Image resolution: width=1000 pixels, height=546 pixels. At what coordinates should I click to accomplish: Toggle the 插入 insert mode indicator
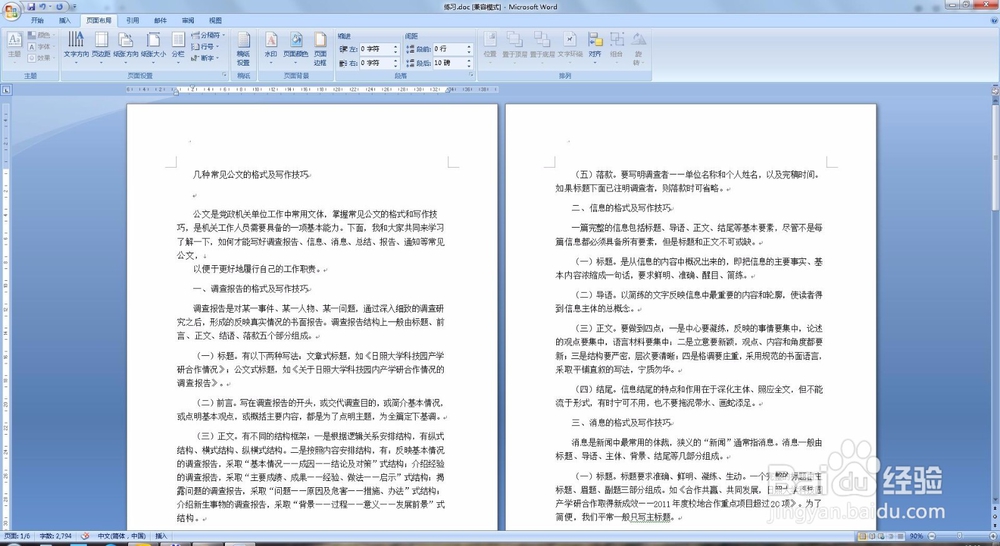point(161,536)
